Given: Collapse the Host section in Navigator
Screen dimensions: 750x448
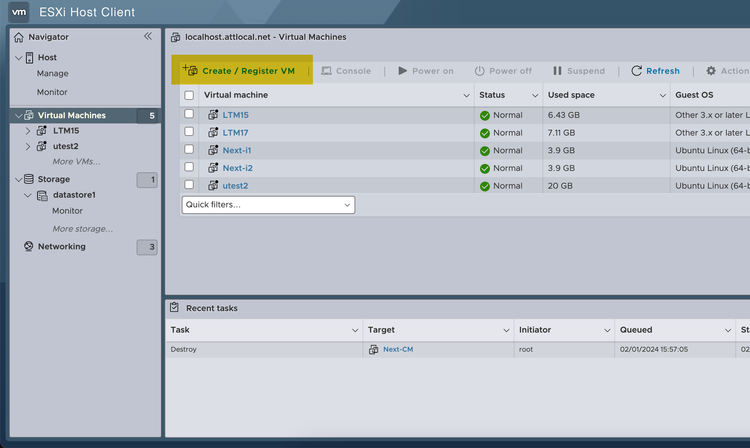Looking at the screenshot, I should (x=18, y=58).
